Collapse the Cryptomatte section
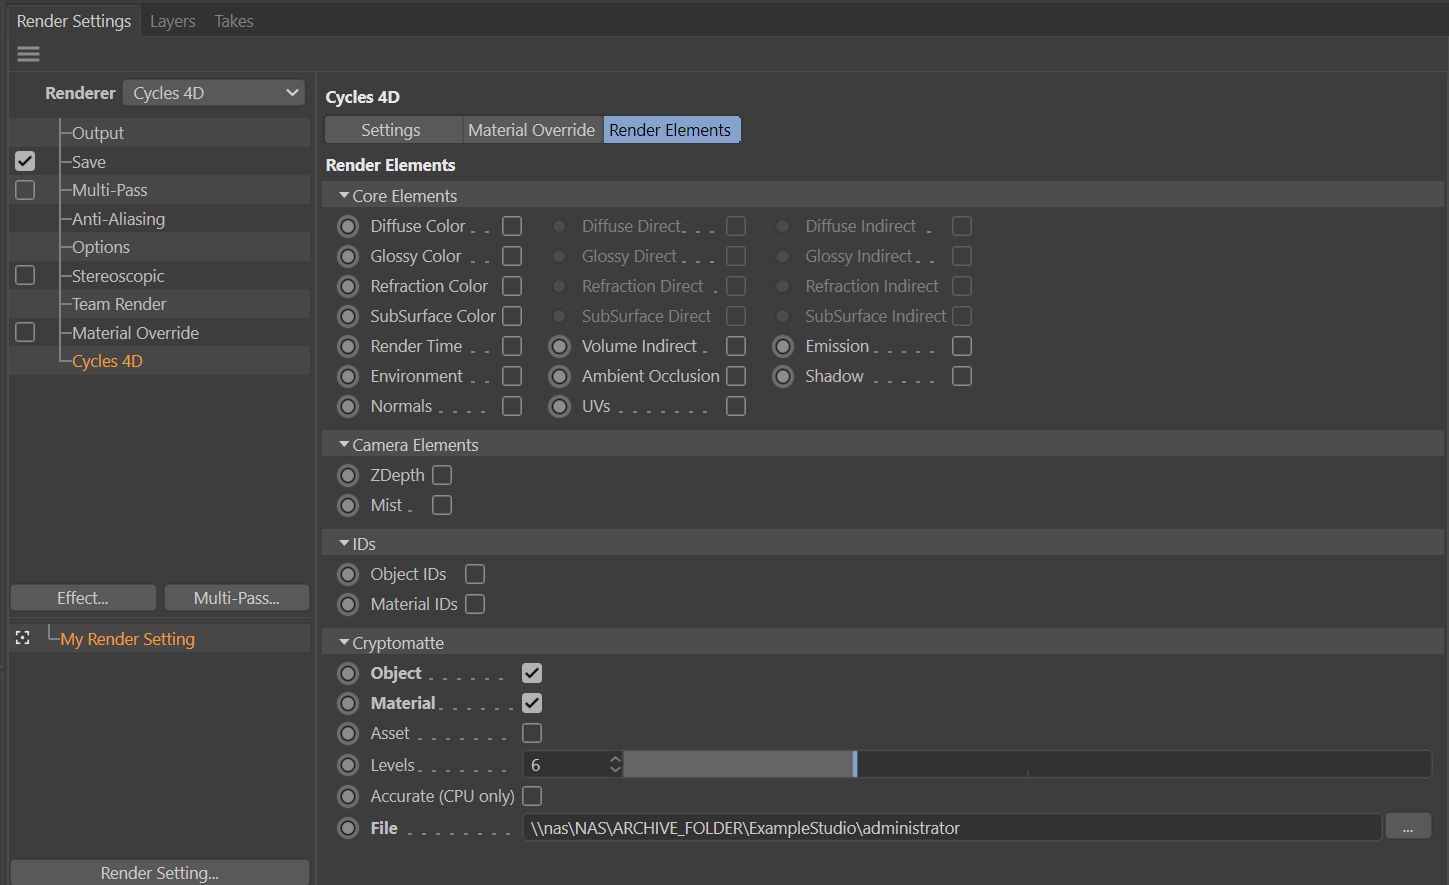This screenshot has width=1449, height=885. [x=344, y=642]
